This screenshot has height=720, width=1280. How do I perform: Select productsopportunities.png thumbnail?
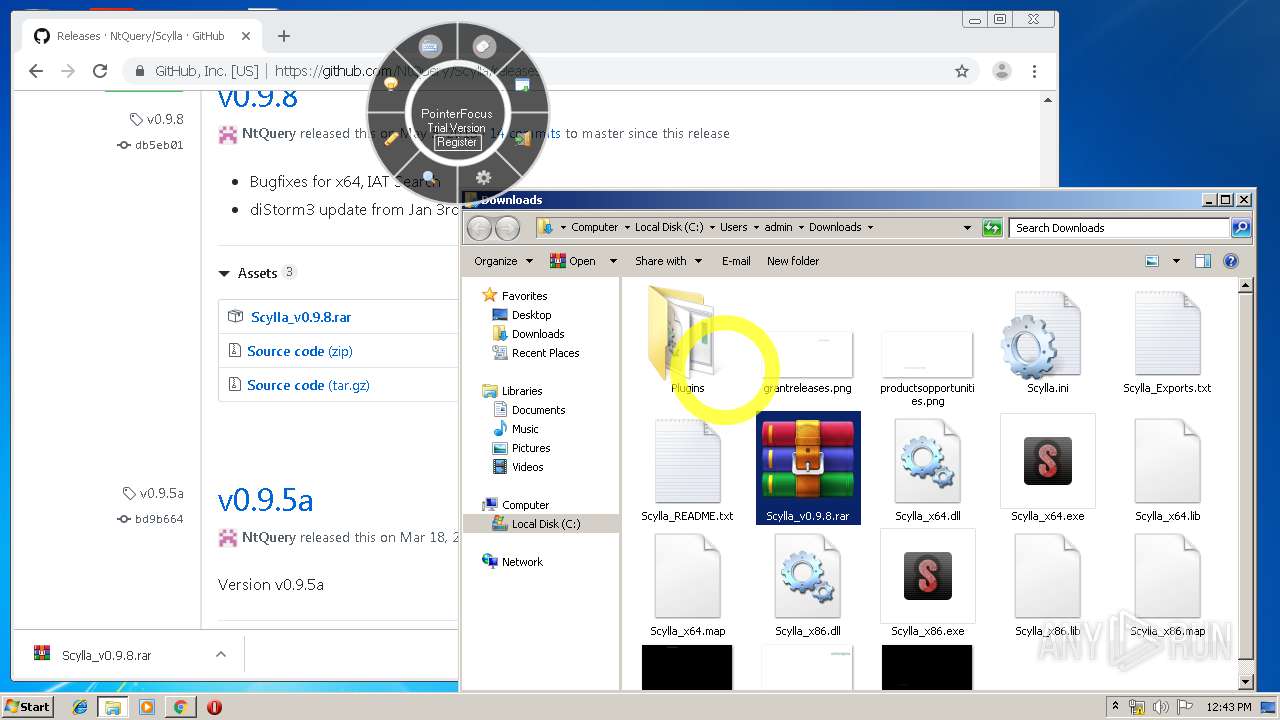[x=927, y=354]
